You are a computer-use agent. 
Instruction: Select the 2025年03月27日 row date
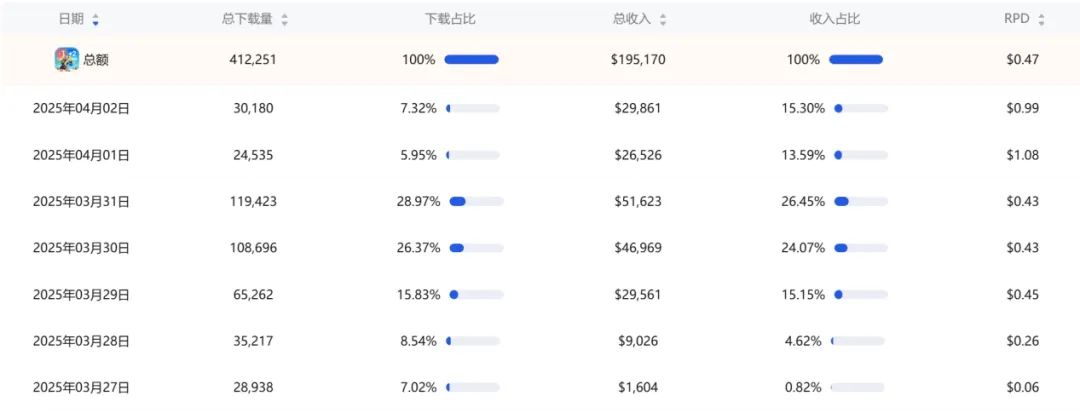[x=81, y=388]
